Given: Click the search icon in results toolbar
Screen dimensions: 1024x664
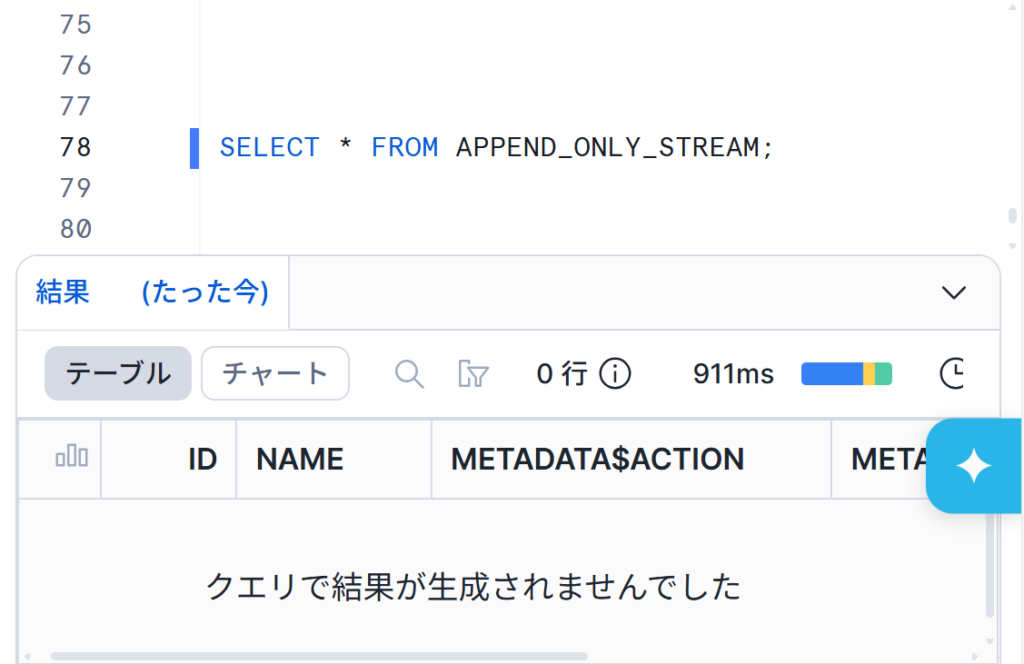Looking at the screenshot, I should coord(410,374).
